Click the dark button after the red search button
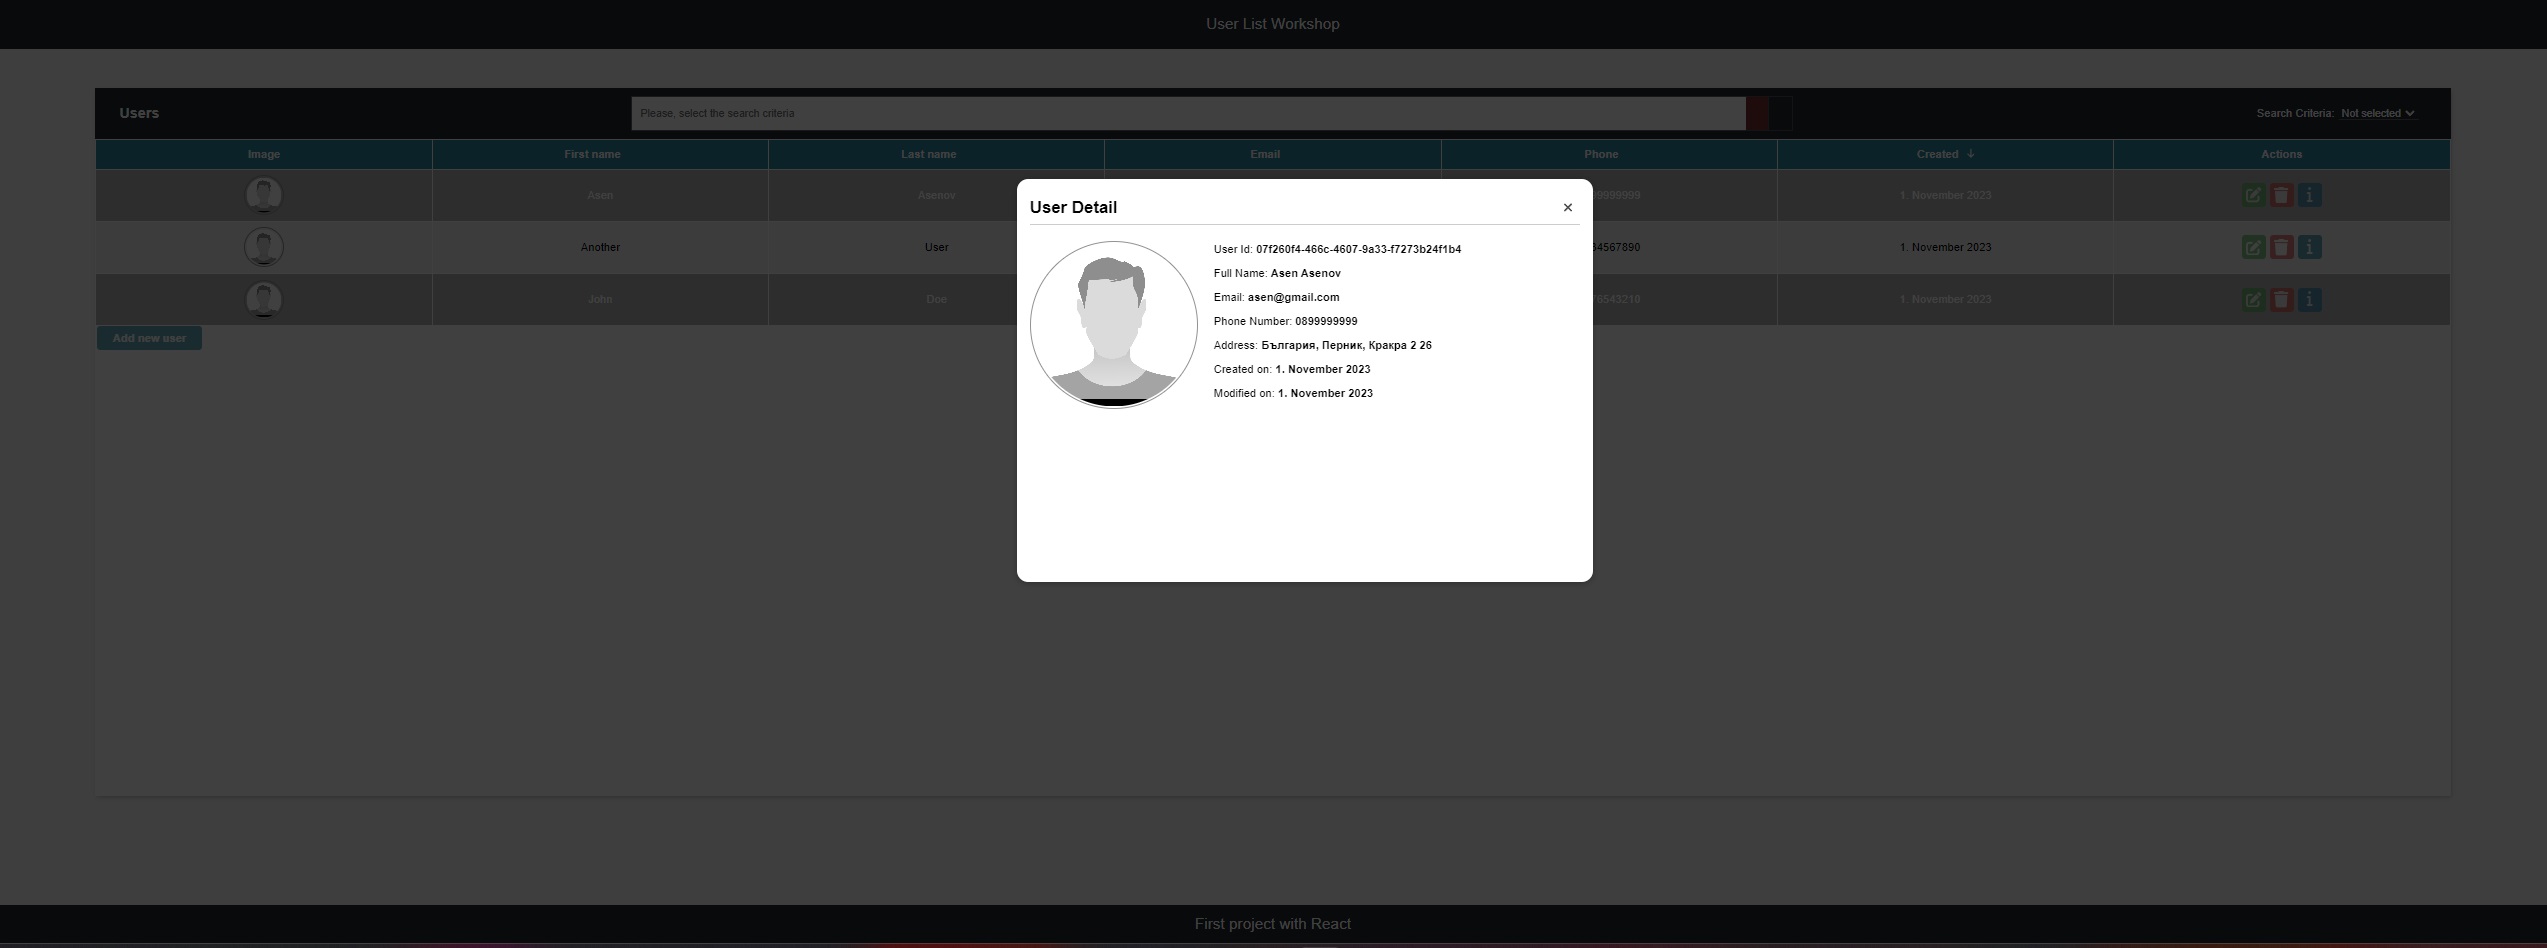 coord(1780,113)
